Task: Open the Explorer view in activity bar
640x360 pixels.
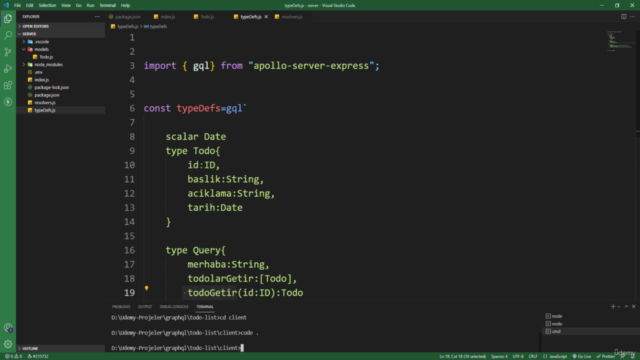Action: (x=8, y=19)
